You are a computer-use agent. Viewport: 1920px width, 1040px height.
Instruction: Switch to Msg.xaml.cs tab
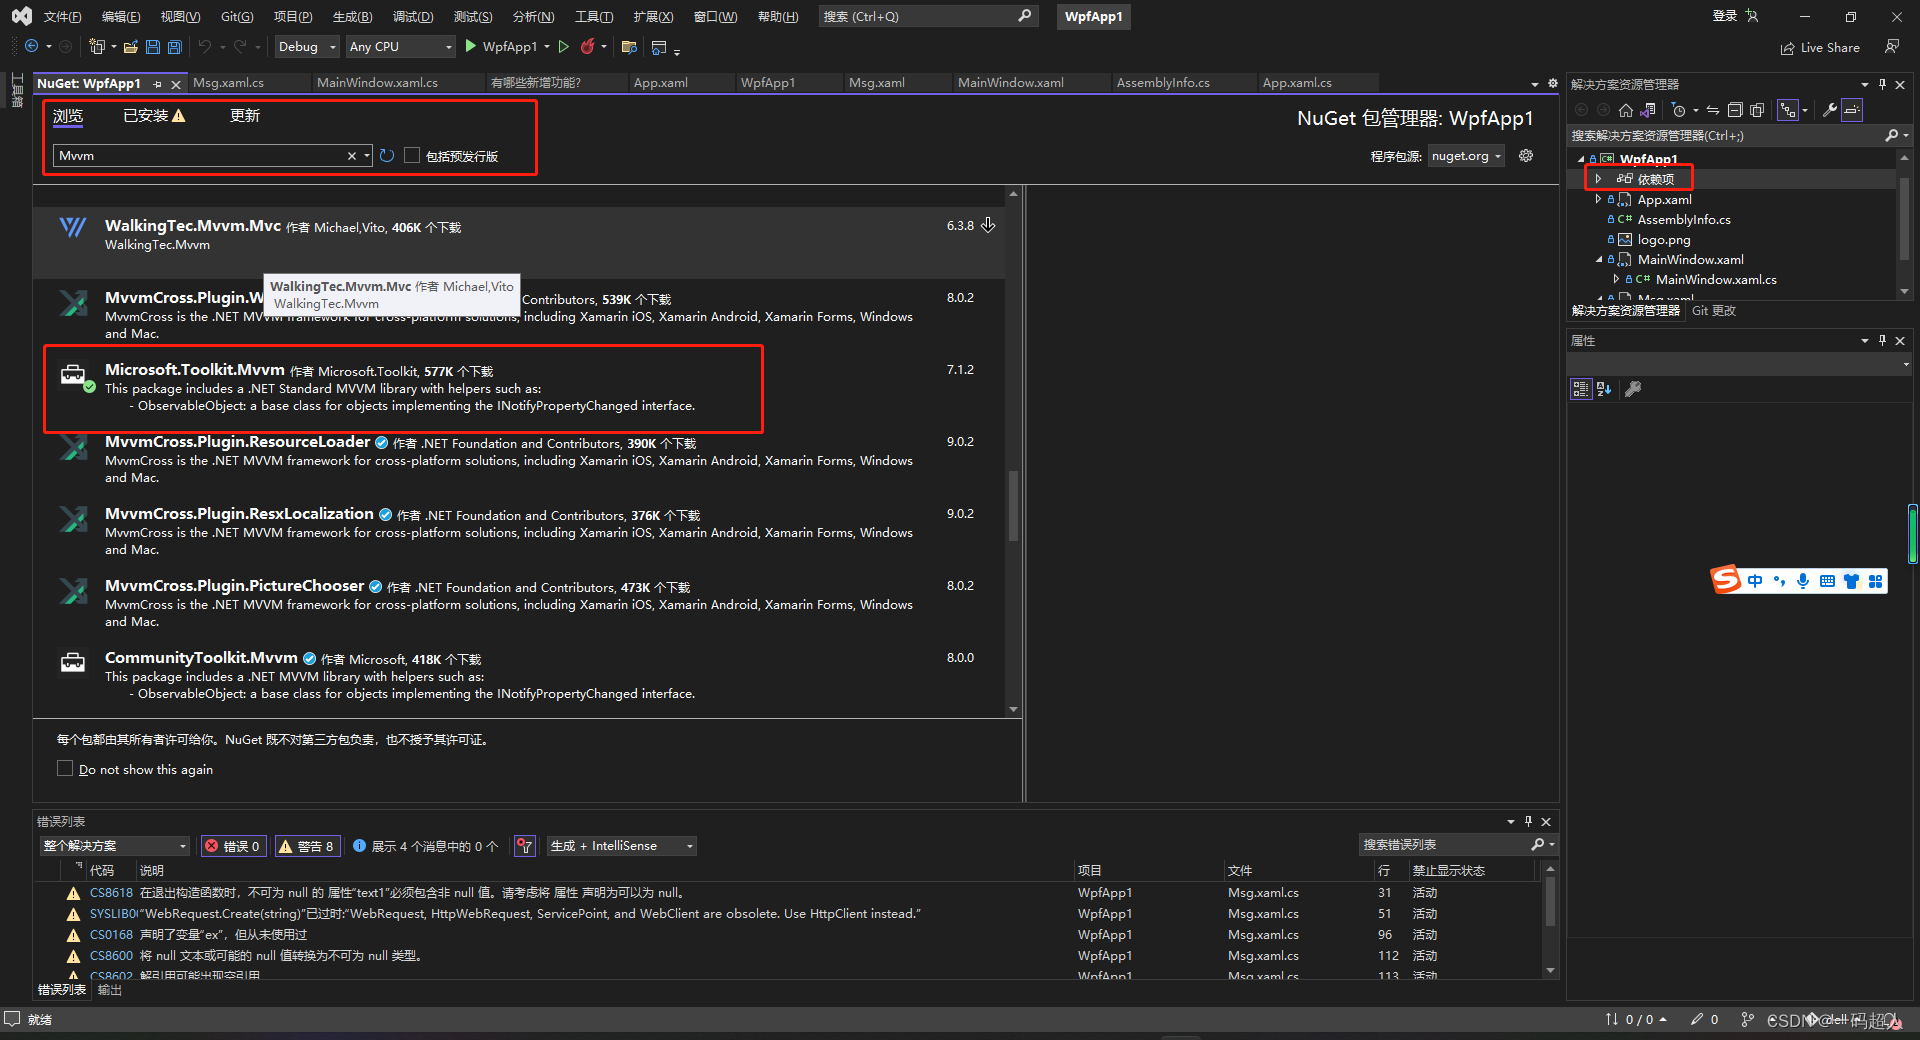pos(229,83)
